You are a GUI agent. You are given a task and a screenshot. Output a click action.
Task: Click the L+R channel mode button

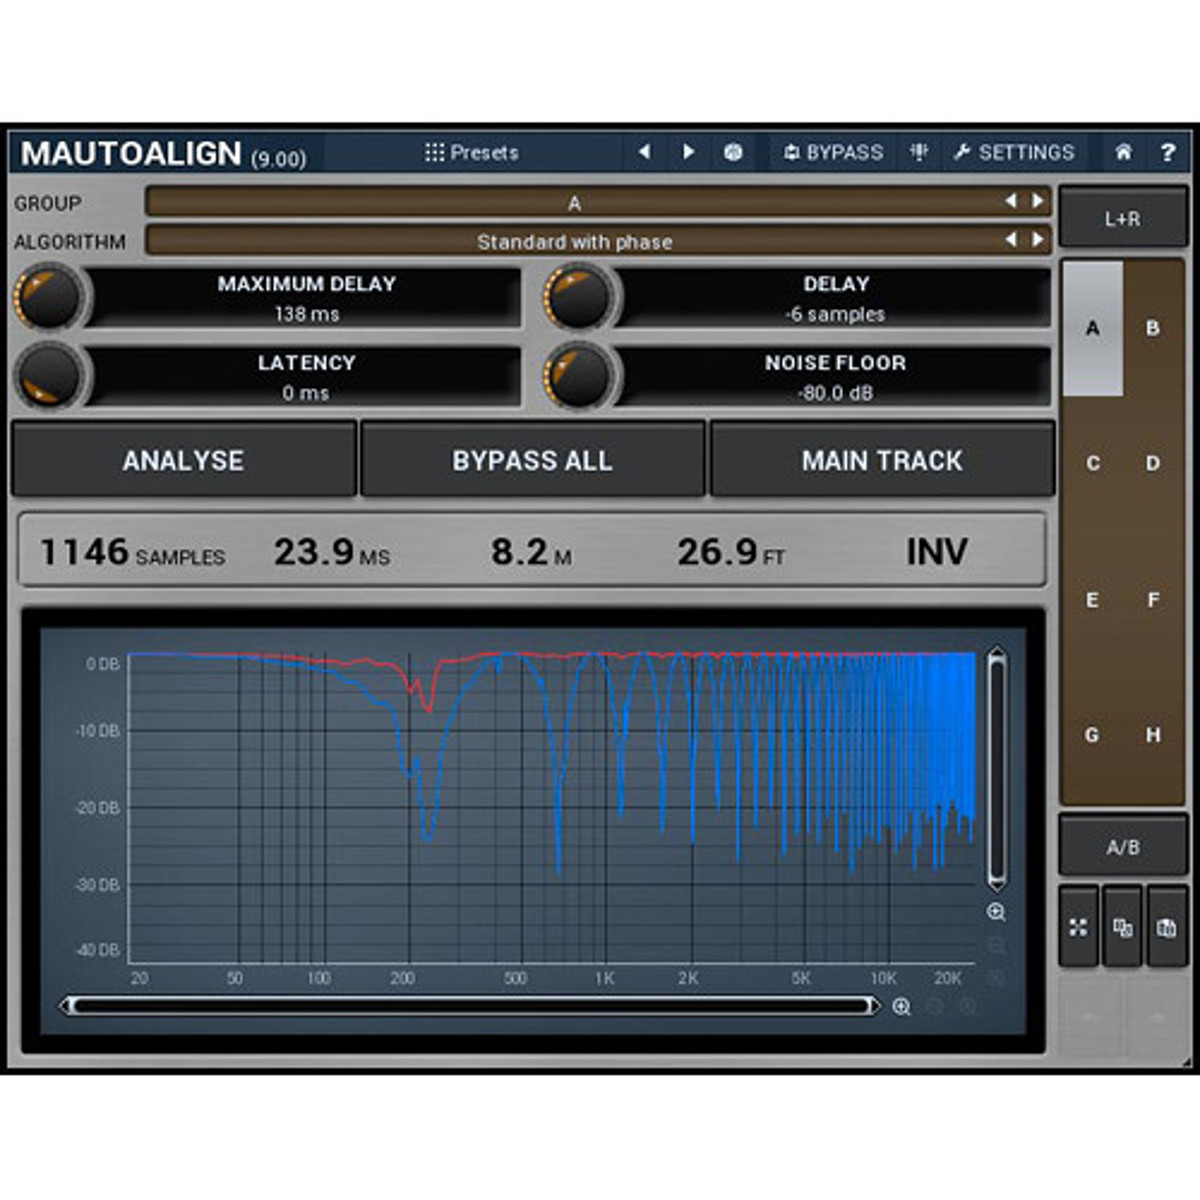pyautogui.click(x=1122, y=219)
